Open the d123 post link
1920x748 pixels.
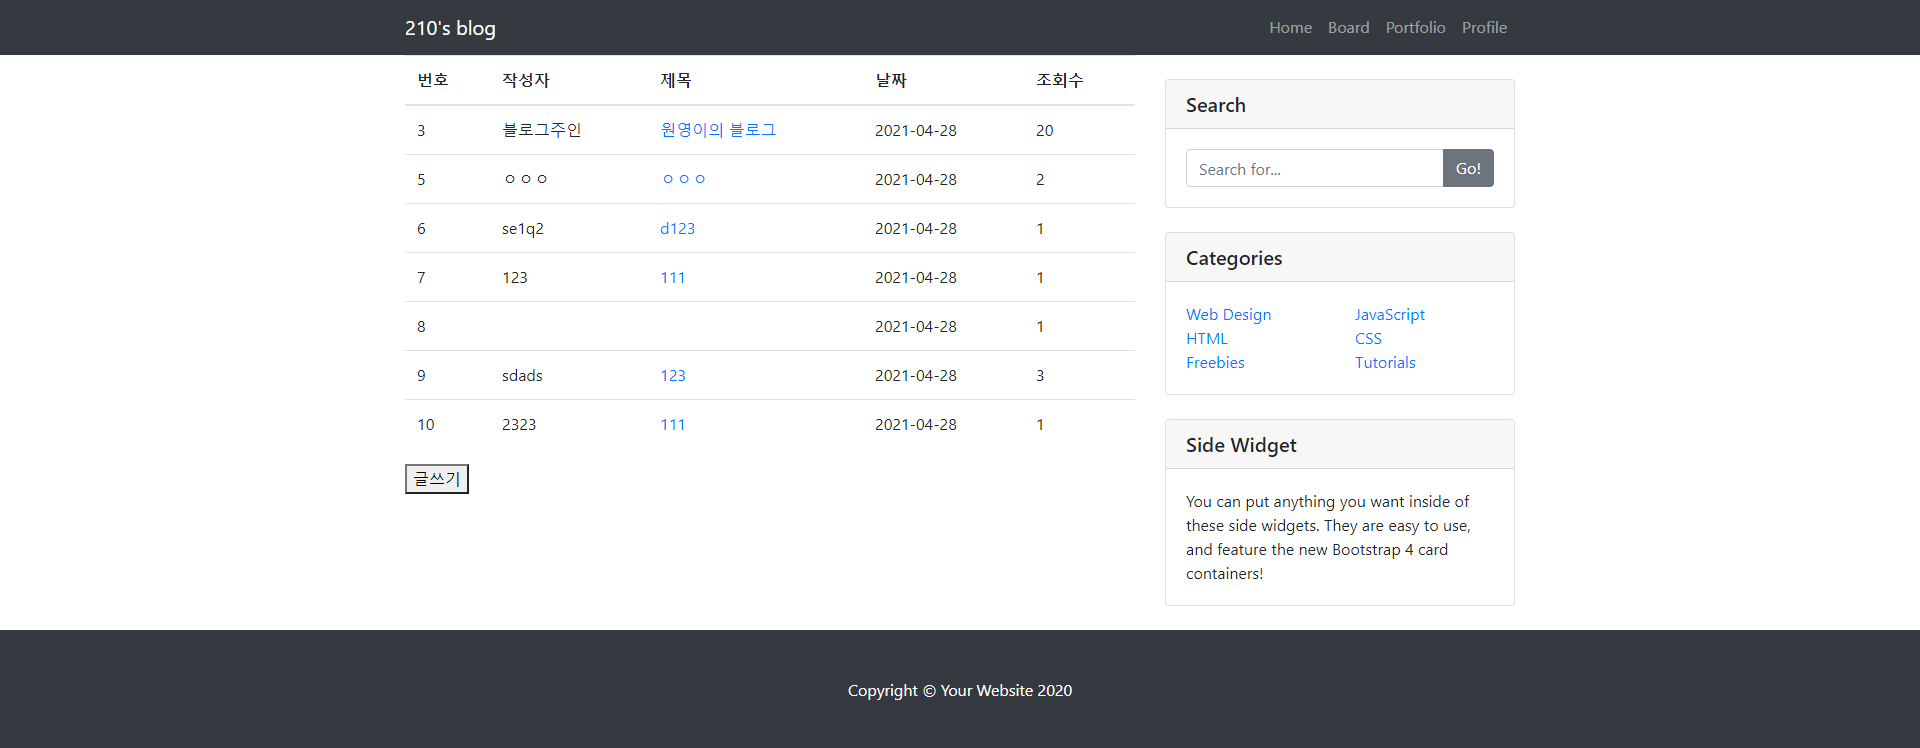click(x=677, y=228)
